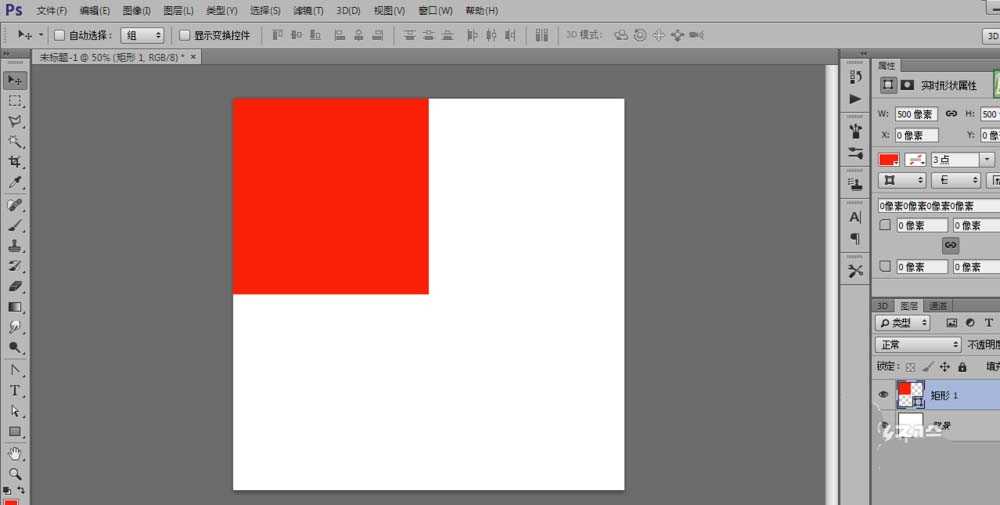This screenshot has width=1000, height=505.
Task: Select the Crop tool
Action: coord(15,162)
